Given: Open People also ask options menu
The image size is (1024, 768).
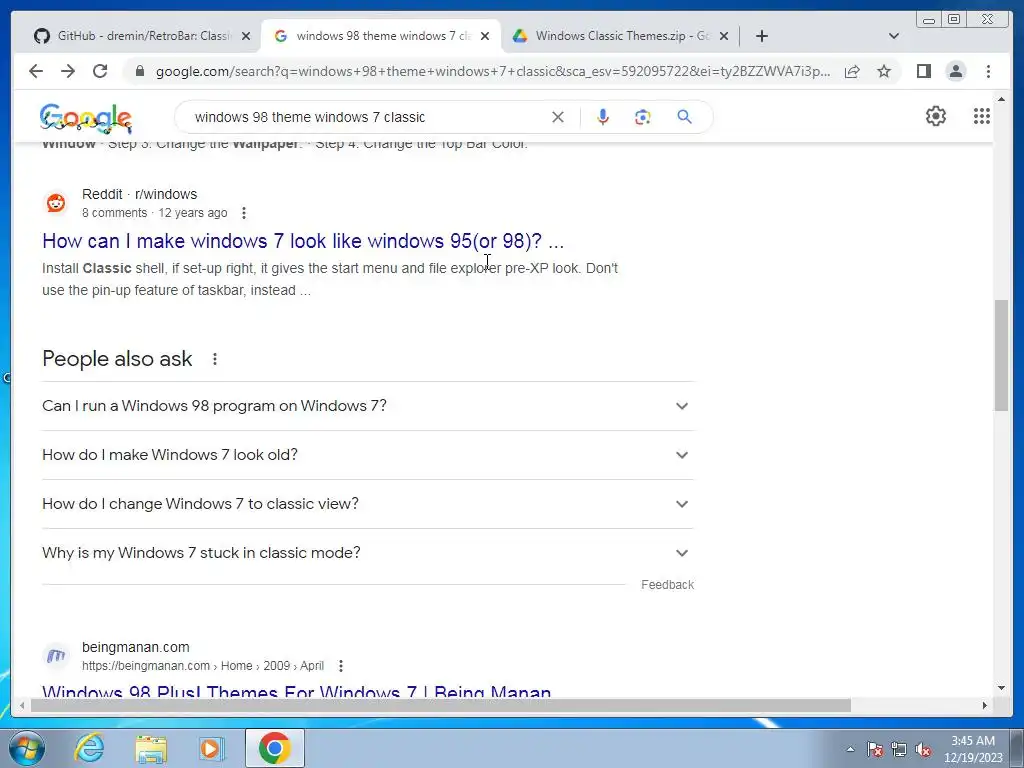Looking at the screenshot, I should (215, 359).
